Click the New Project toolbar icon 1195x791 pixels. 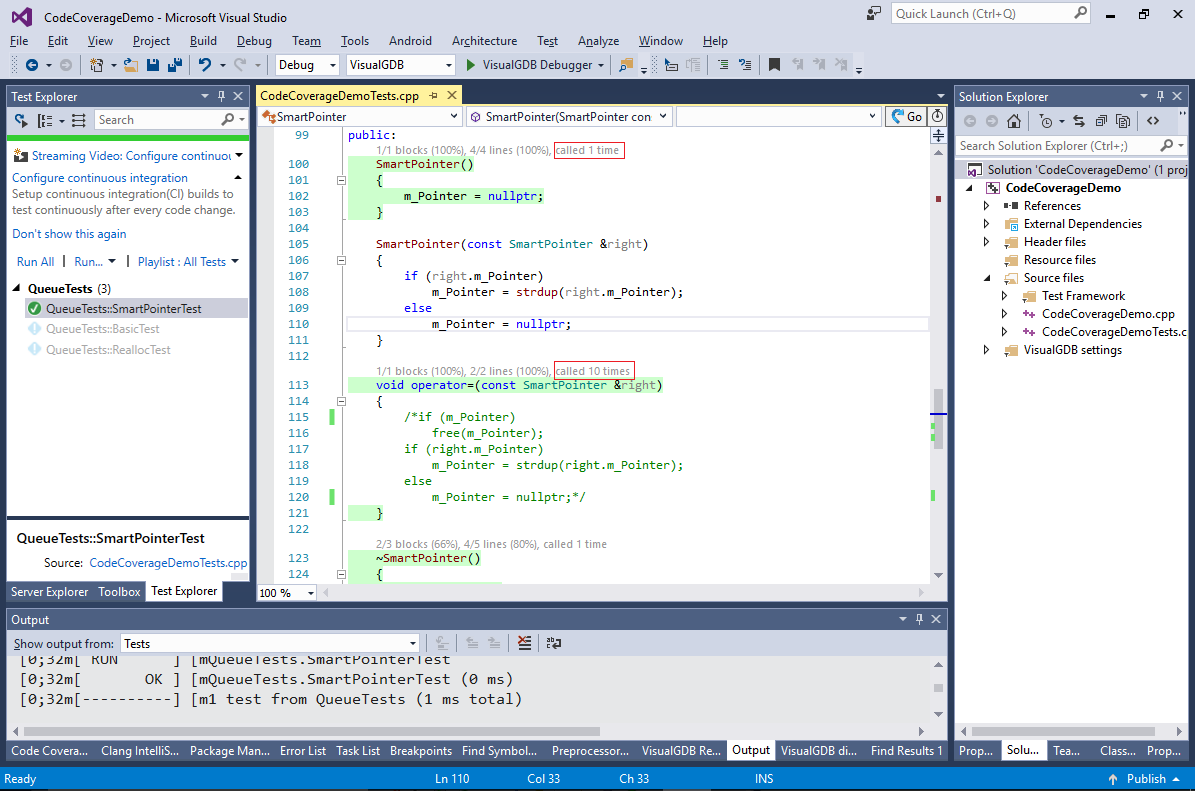96,66
